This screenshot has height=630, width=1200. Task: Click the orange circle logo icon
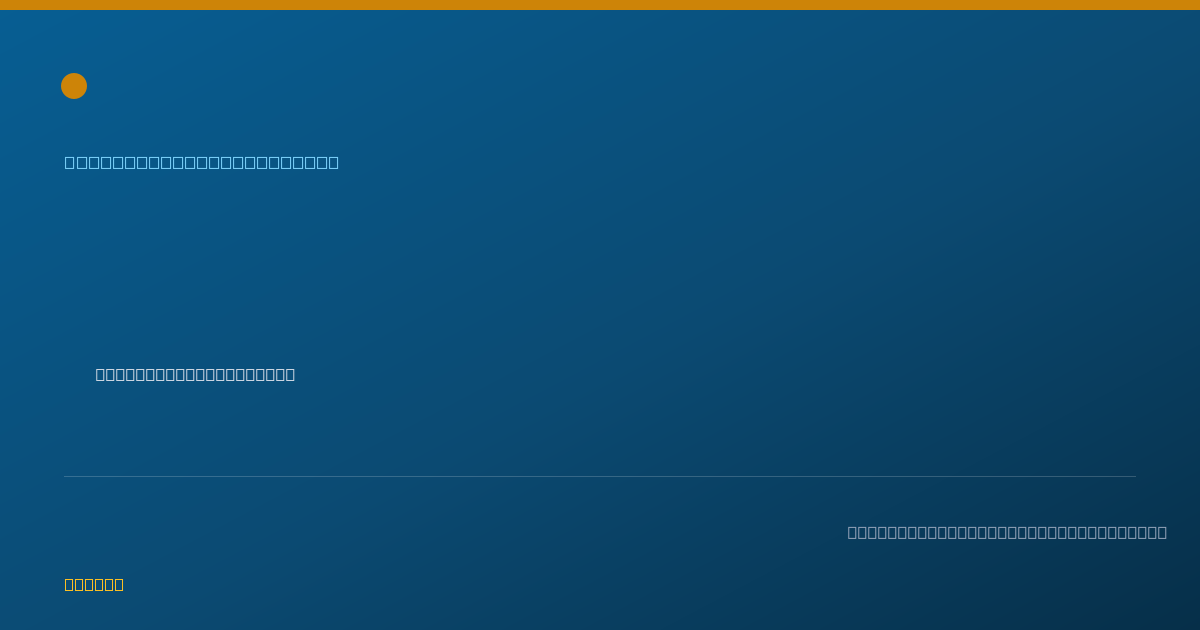(x=74, y=86)
